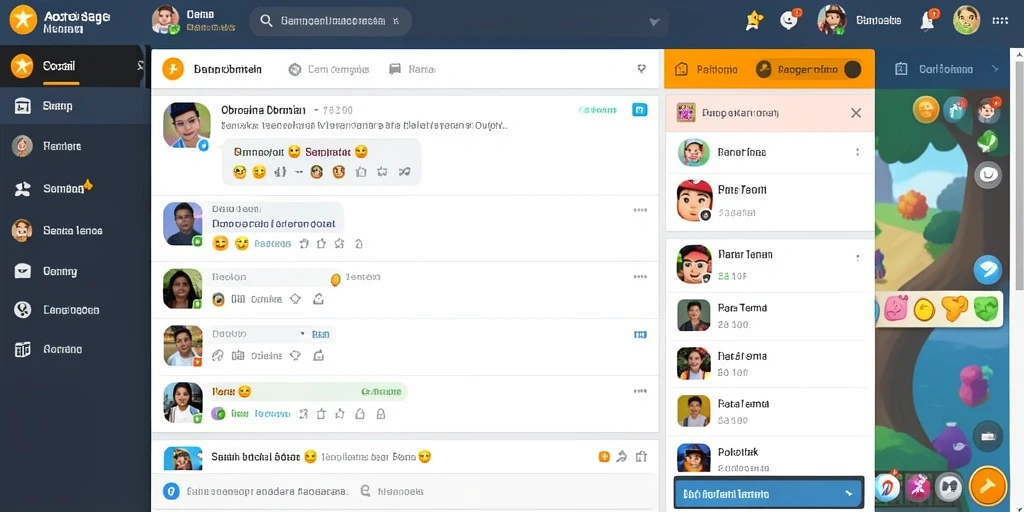This screenshot has height=512, width=1024.
Task: Click the gray smiley circle in the game panel
Action: 988,174
